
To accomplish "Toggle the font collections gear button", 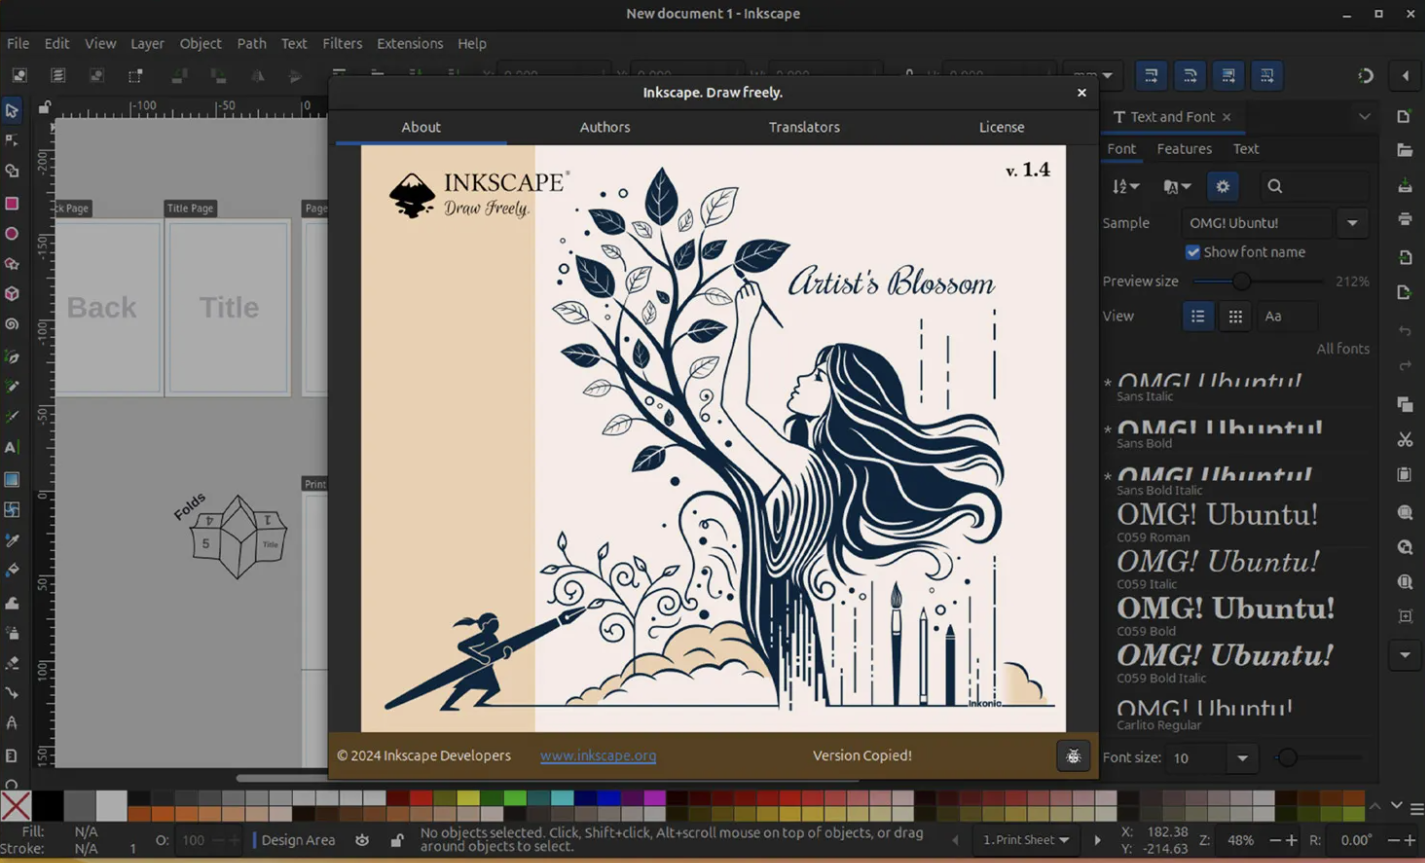I will tap(1222, 186).
